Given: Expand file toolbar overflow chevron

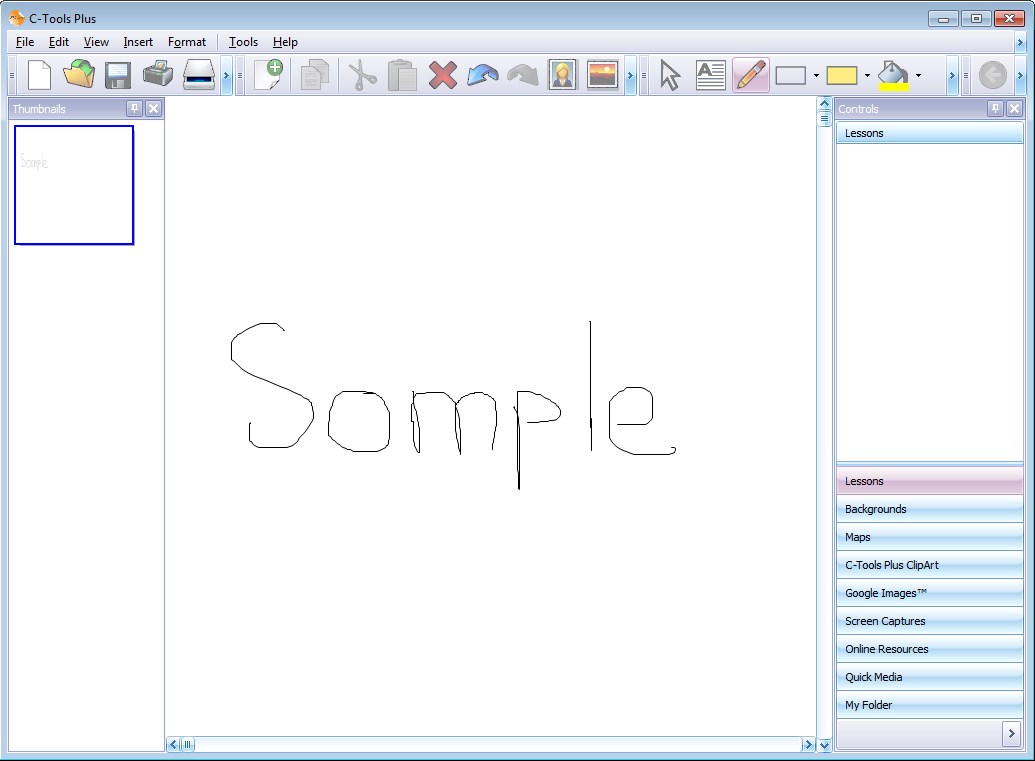Looking at the screenshot, I should (226, 76).
